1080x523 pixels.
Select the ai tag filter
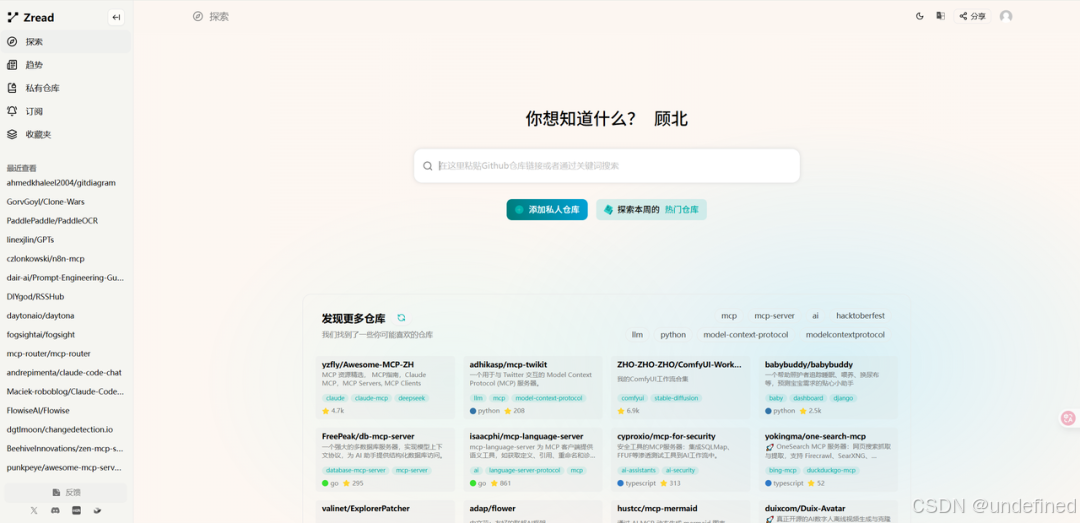pos(815,316)
